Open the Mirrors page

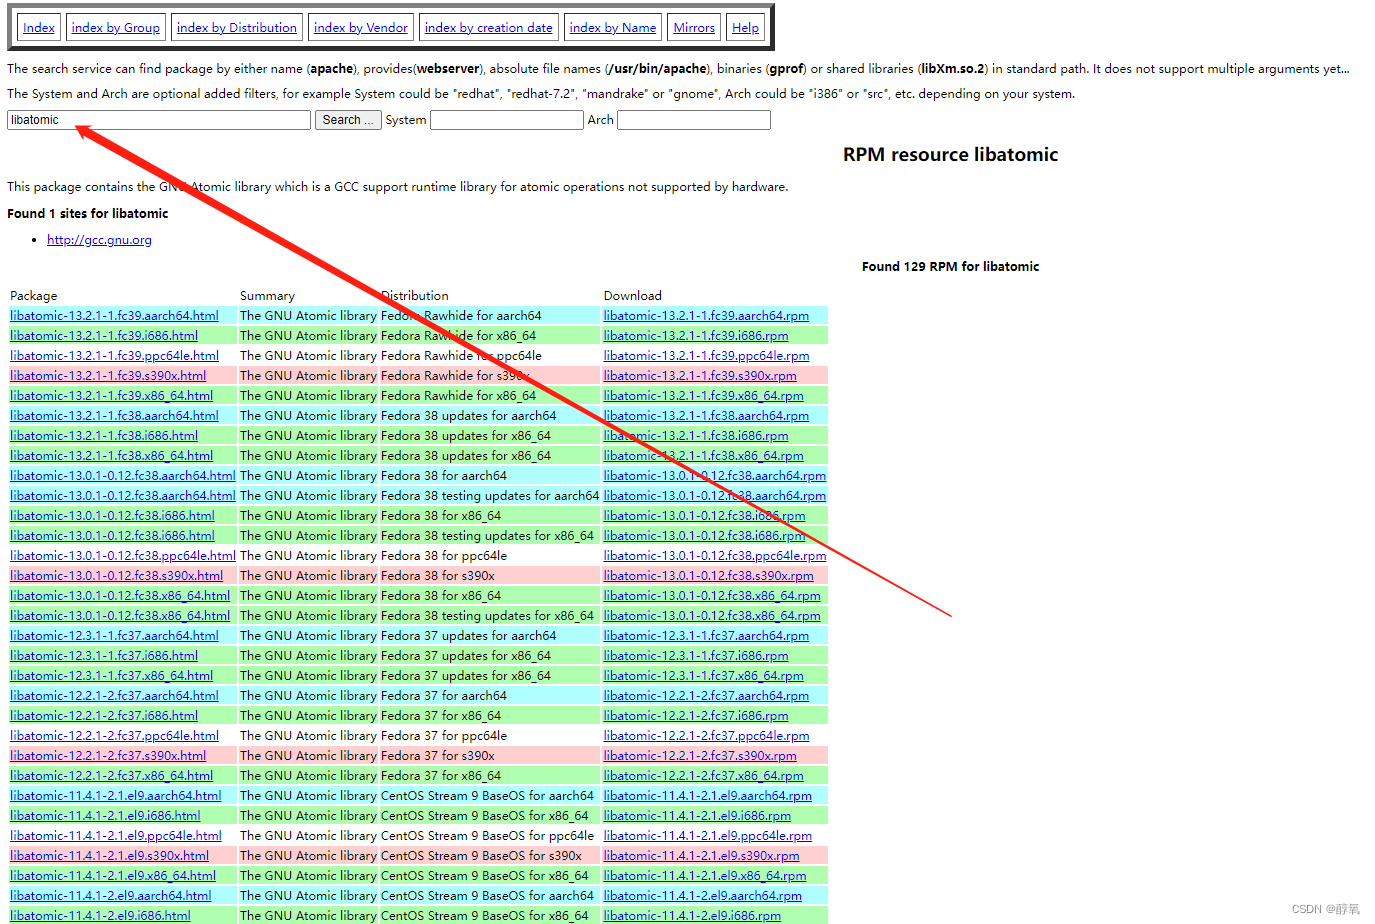click(693, 27)
